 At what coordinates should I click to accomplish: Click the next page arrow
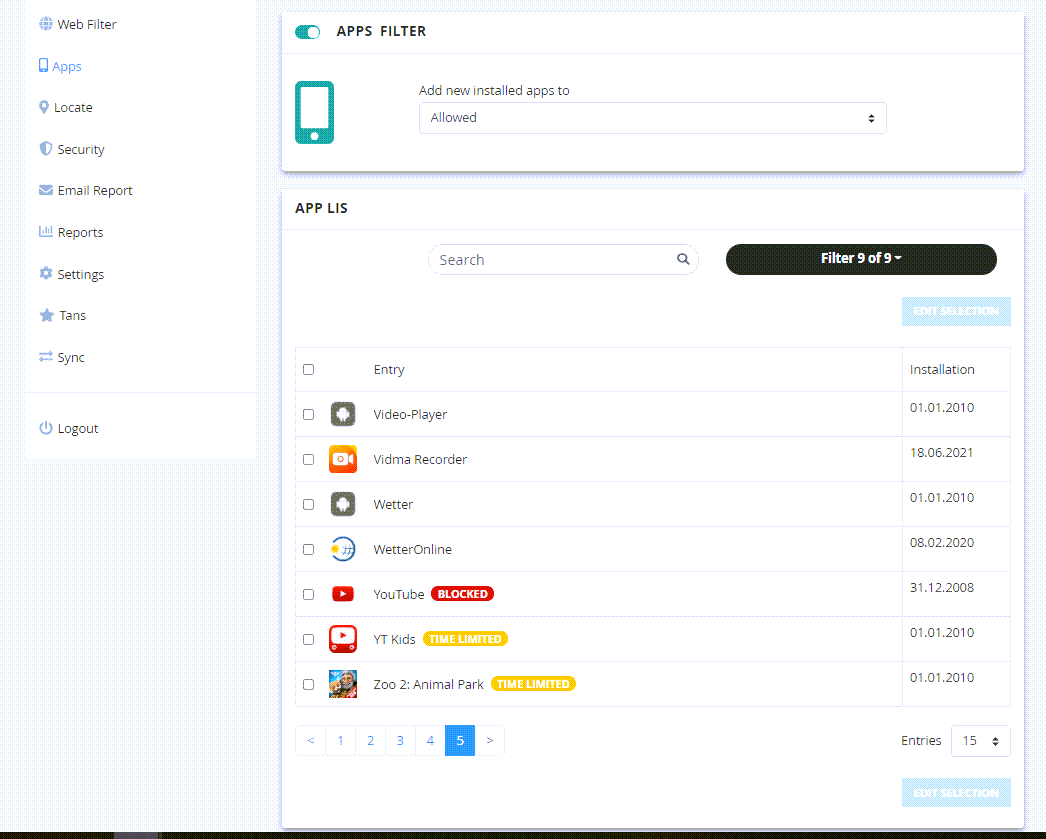pyautogui.click(x=490, y=740)
